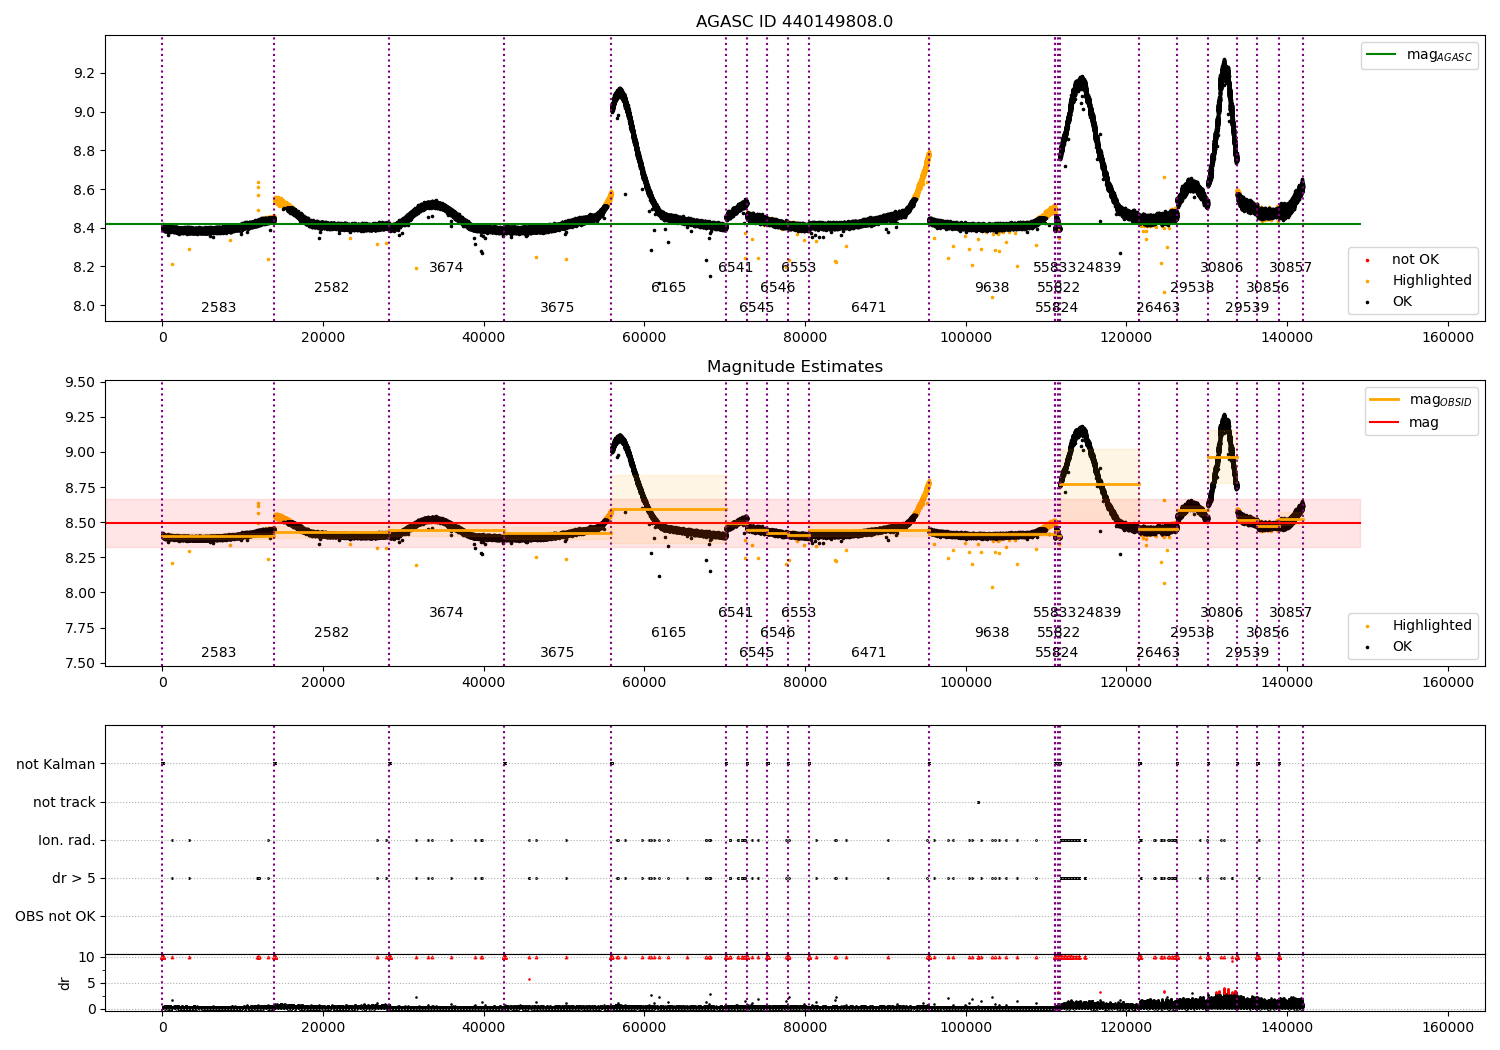Click the 9.50 y-axis tick label
This screenshot has height=1050, width=1500.
click(x=79, y=383)
